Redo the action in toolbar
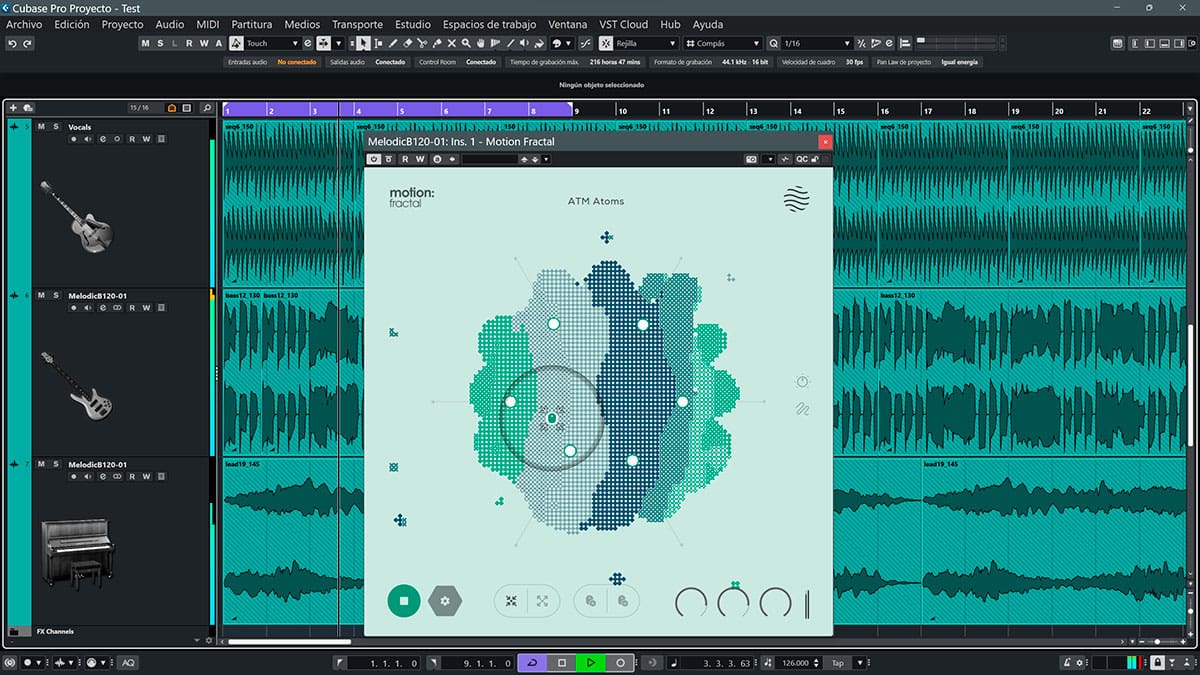The height and width of the screenshot is (675, 1200). point(27,43)
